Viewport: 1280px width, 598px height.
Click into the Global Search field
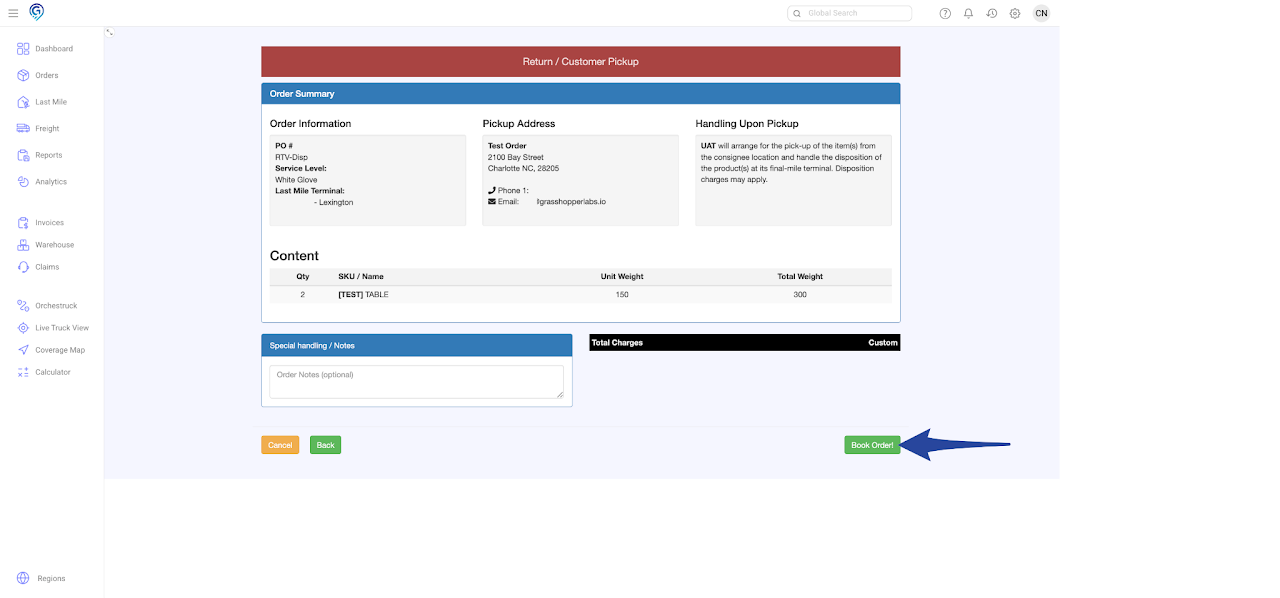[x=849, y=13]
